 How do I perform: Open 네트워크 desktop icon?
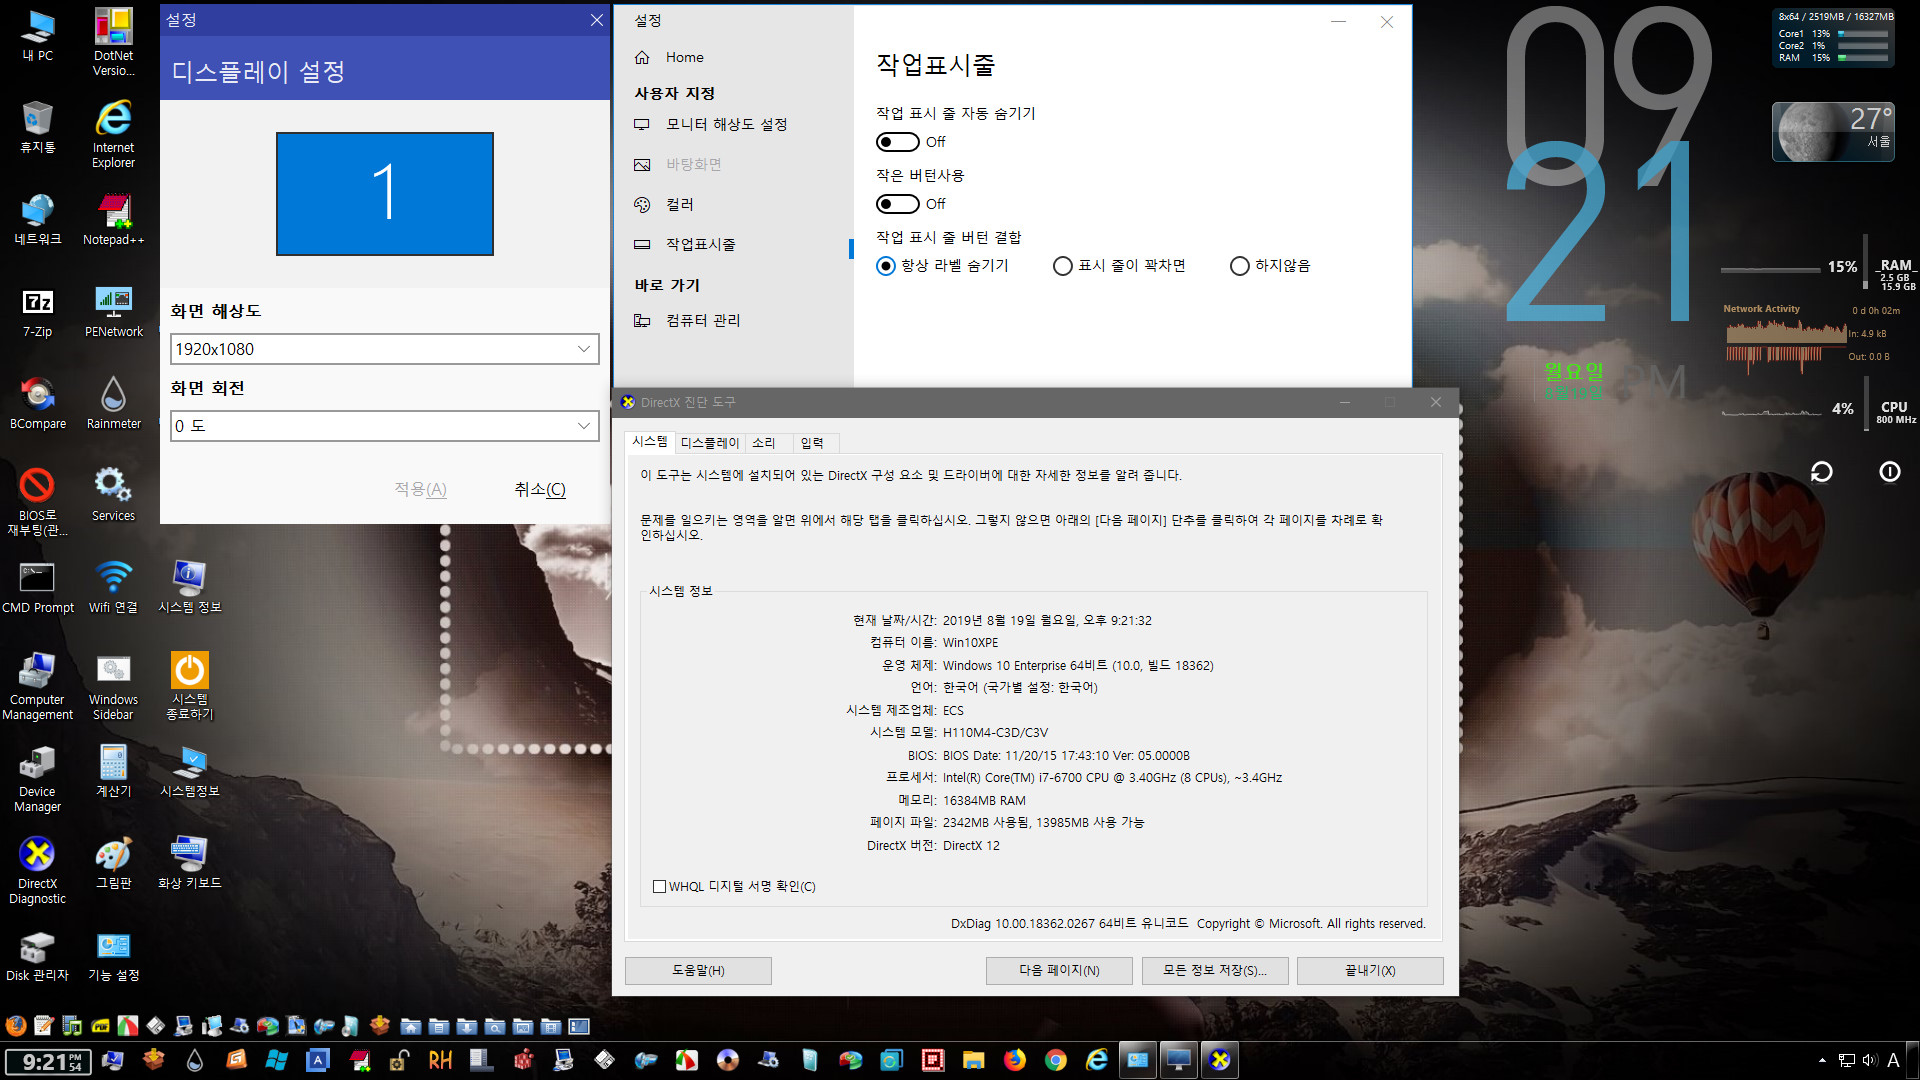pos(38,219)
